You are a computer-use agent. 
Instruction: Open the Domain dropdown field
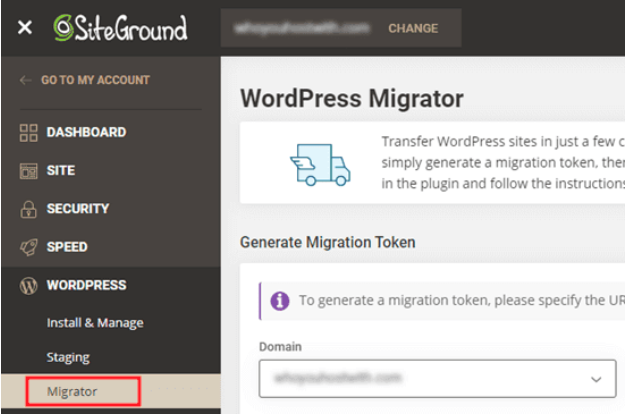pos(437,378)
